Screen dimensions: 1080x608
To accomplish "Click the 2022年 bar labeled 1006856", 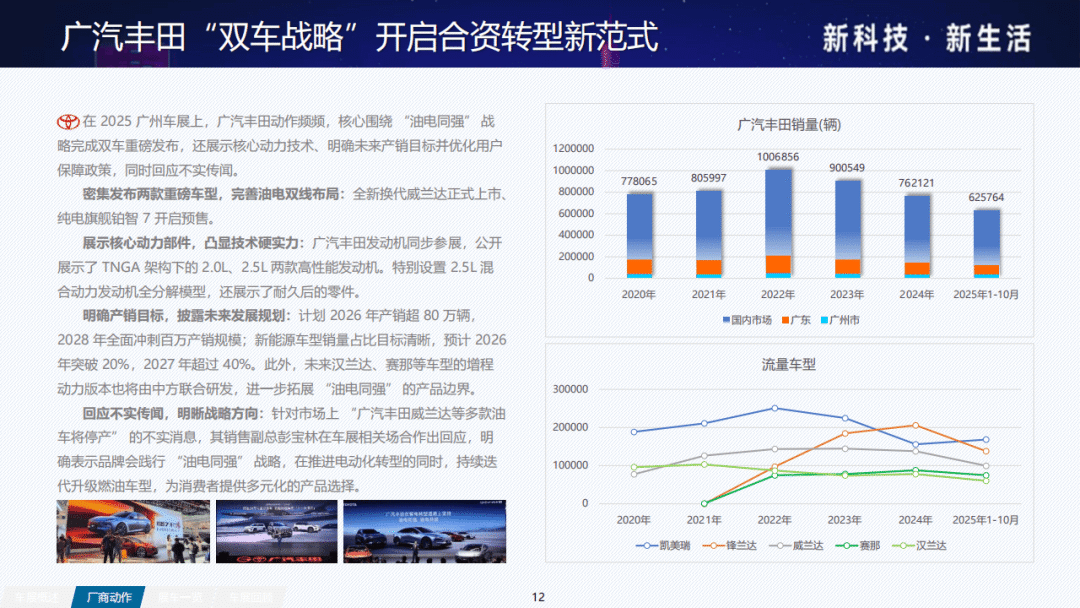I will [x=778, y=223].
